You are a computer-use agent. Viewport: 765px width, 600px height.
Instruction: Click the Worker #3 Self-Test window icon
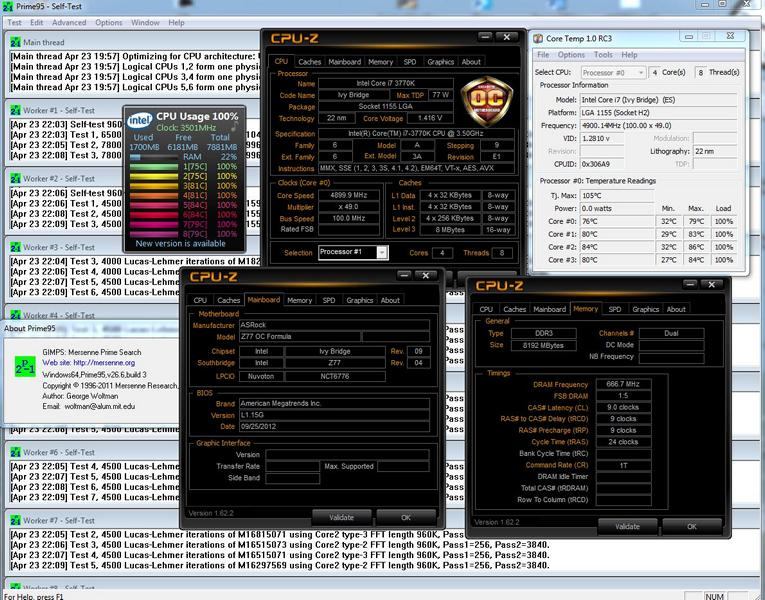(15, 247)
